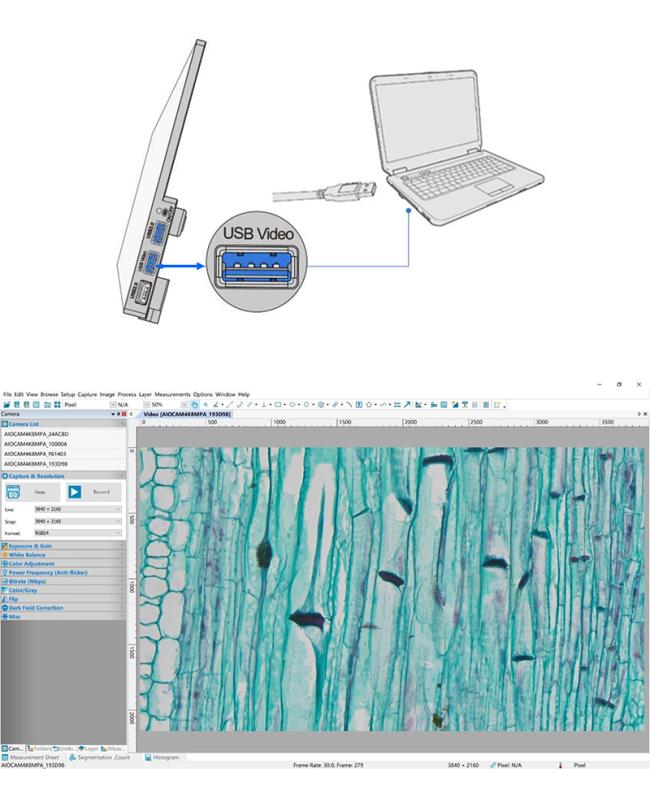Start video with the Record play icon
The width and height of the screenshot is (650, 786).
click(x=75, y=492)
